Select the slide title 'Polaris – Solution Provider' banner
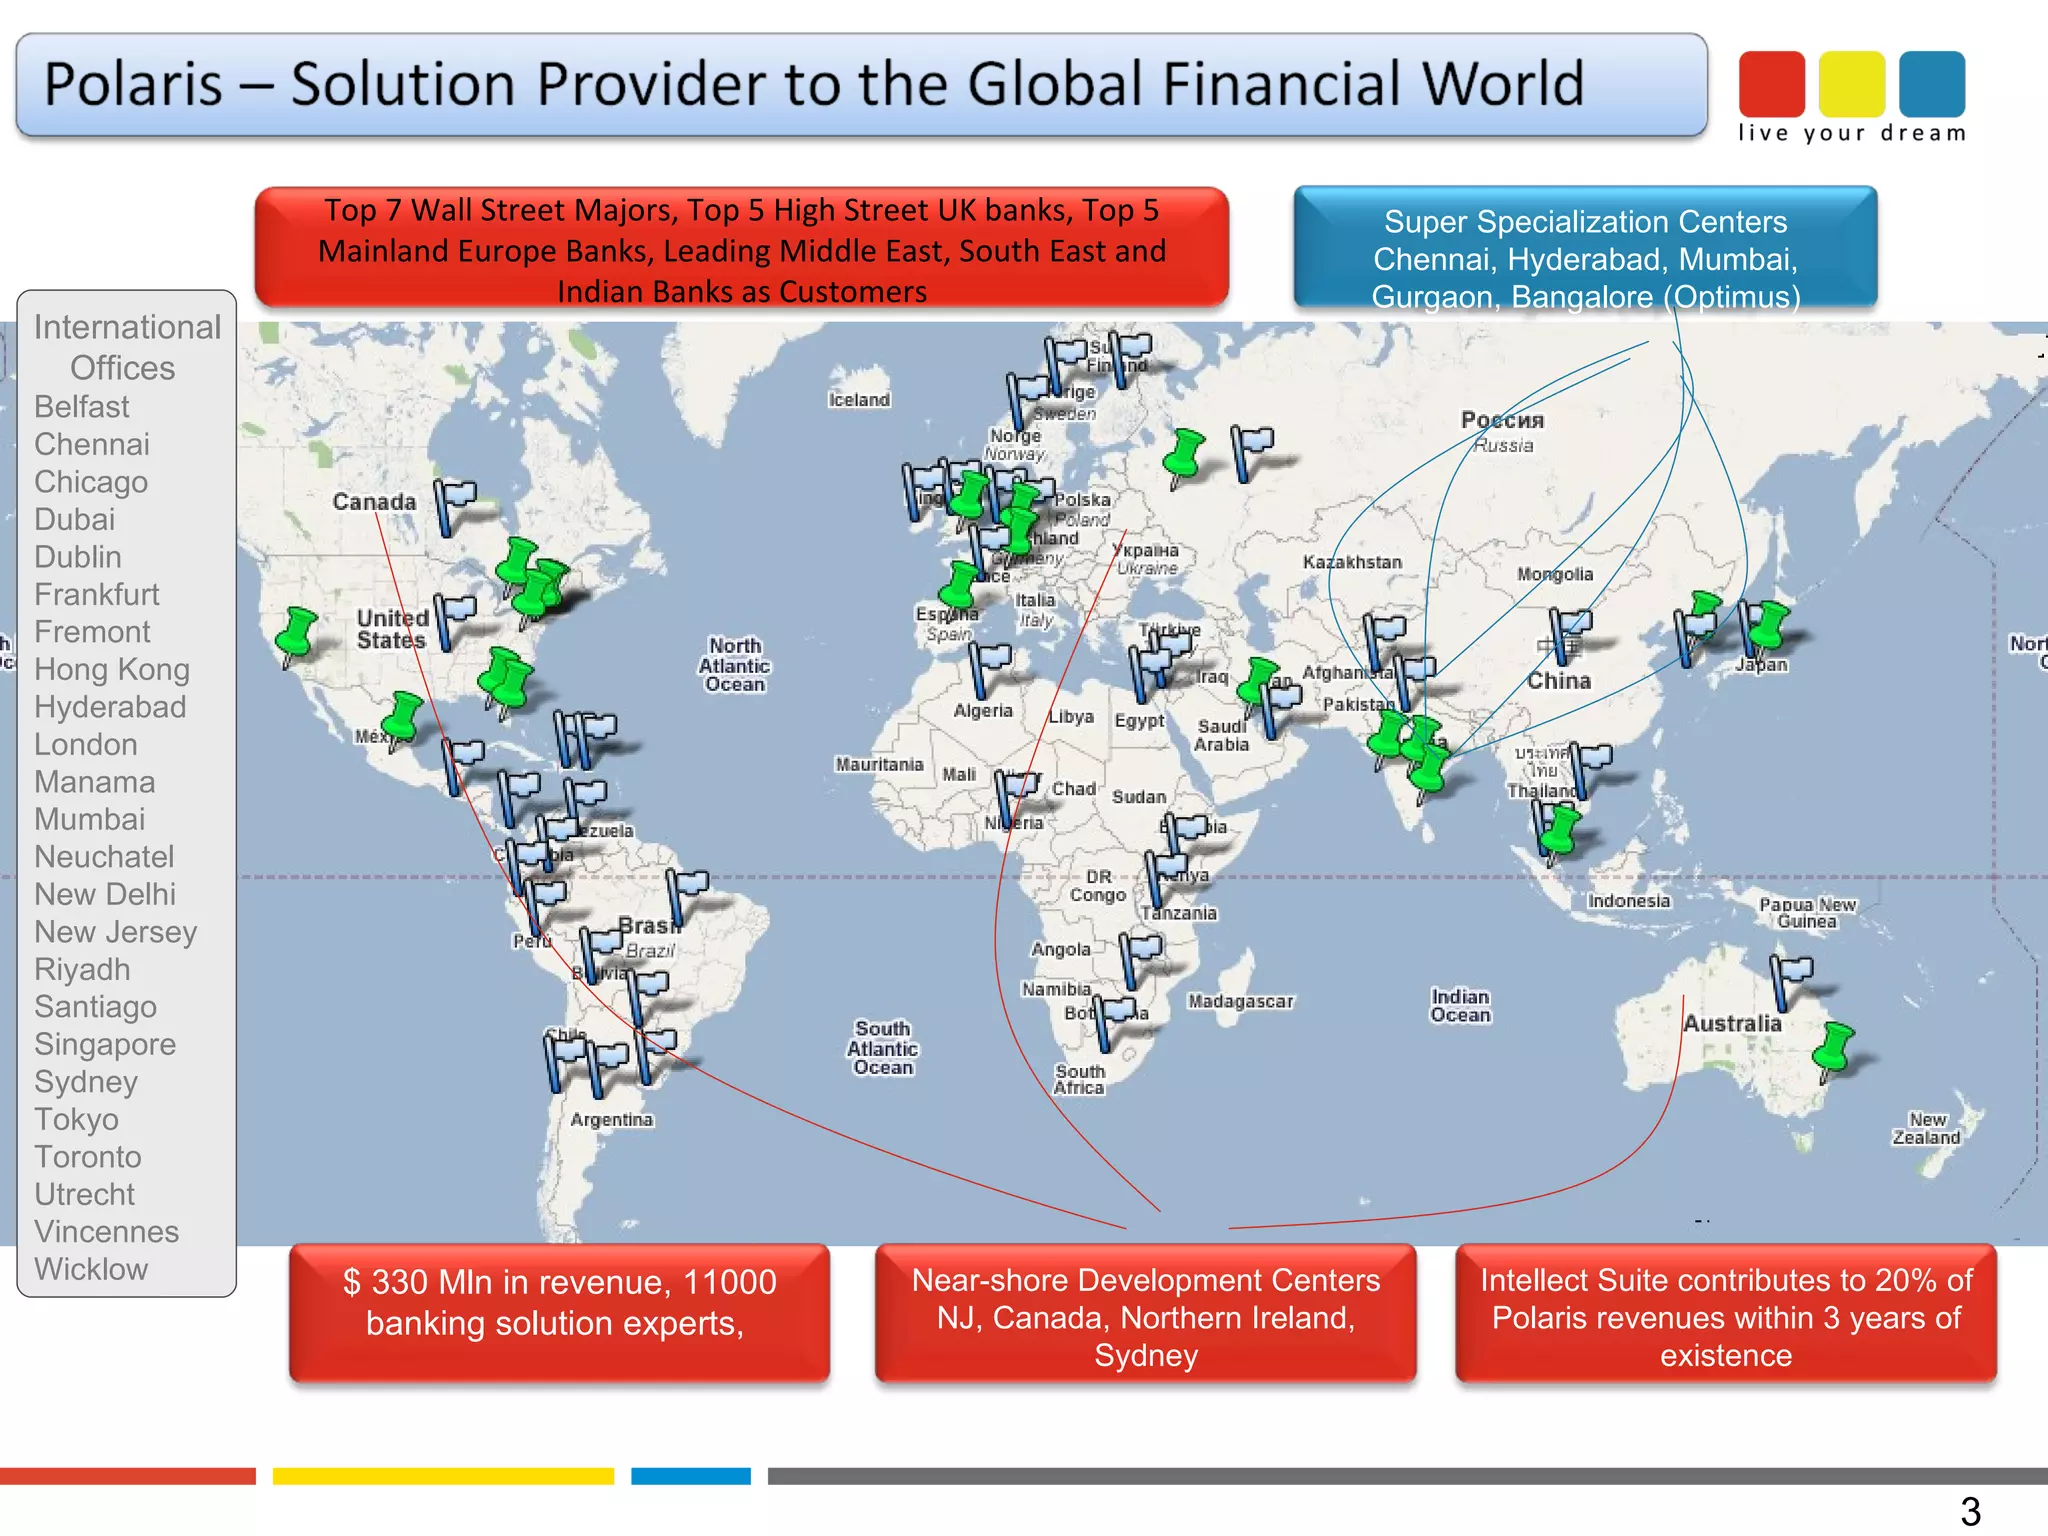Screen dimensions: 2048x1536 click(x=861, y=85)
